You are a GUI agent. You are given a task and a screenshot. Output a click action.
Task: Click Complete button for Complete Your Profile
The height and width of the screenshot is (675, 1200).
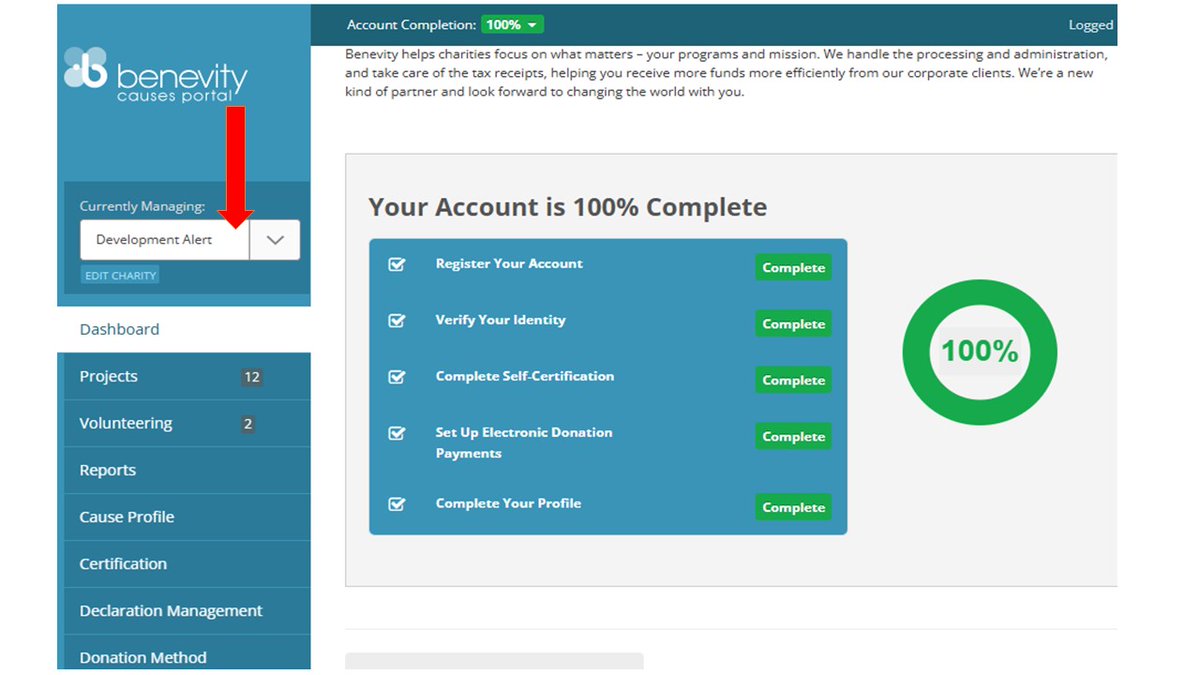pyautogui.click(x=793, y=507)
